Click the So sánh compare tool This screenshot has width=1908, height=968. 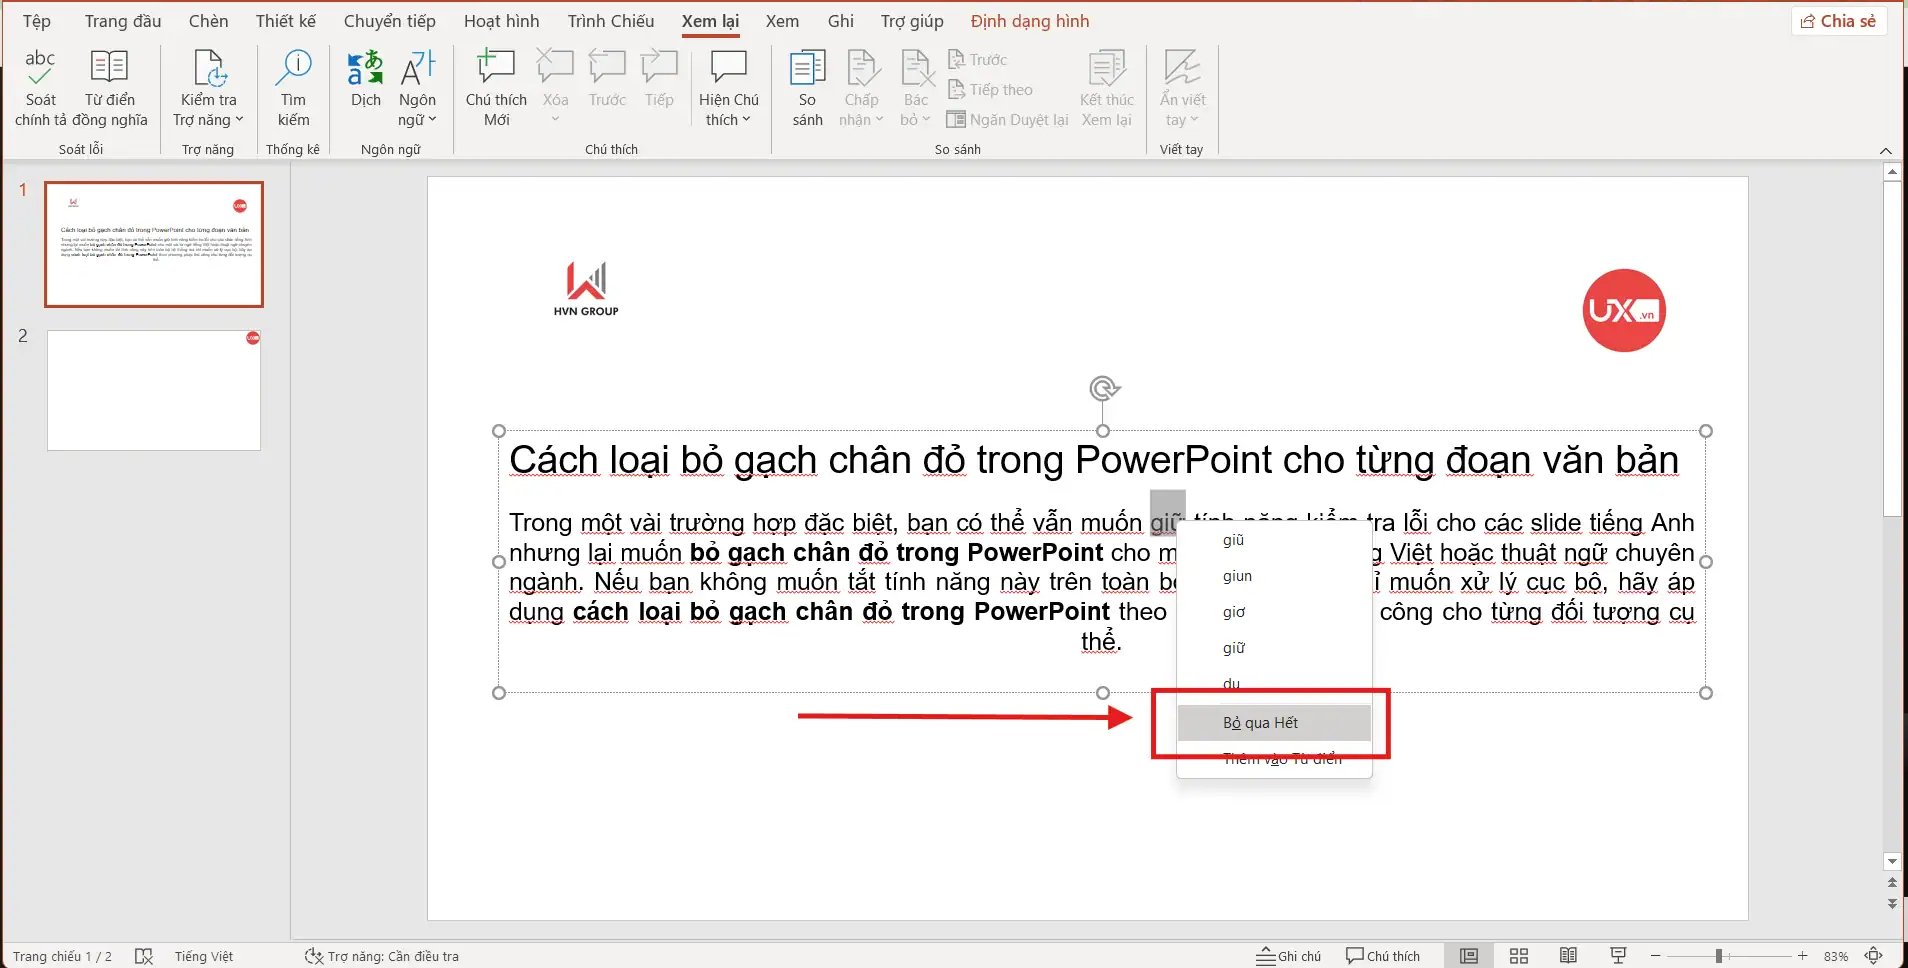click(x=807, y=88)
